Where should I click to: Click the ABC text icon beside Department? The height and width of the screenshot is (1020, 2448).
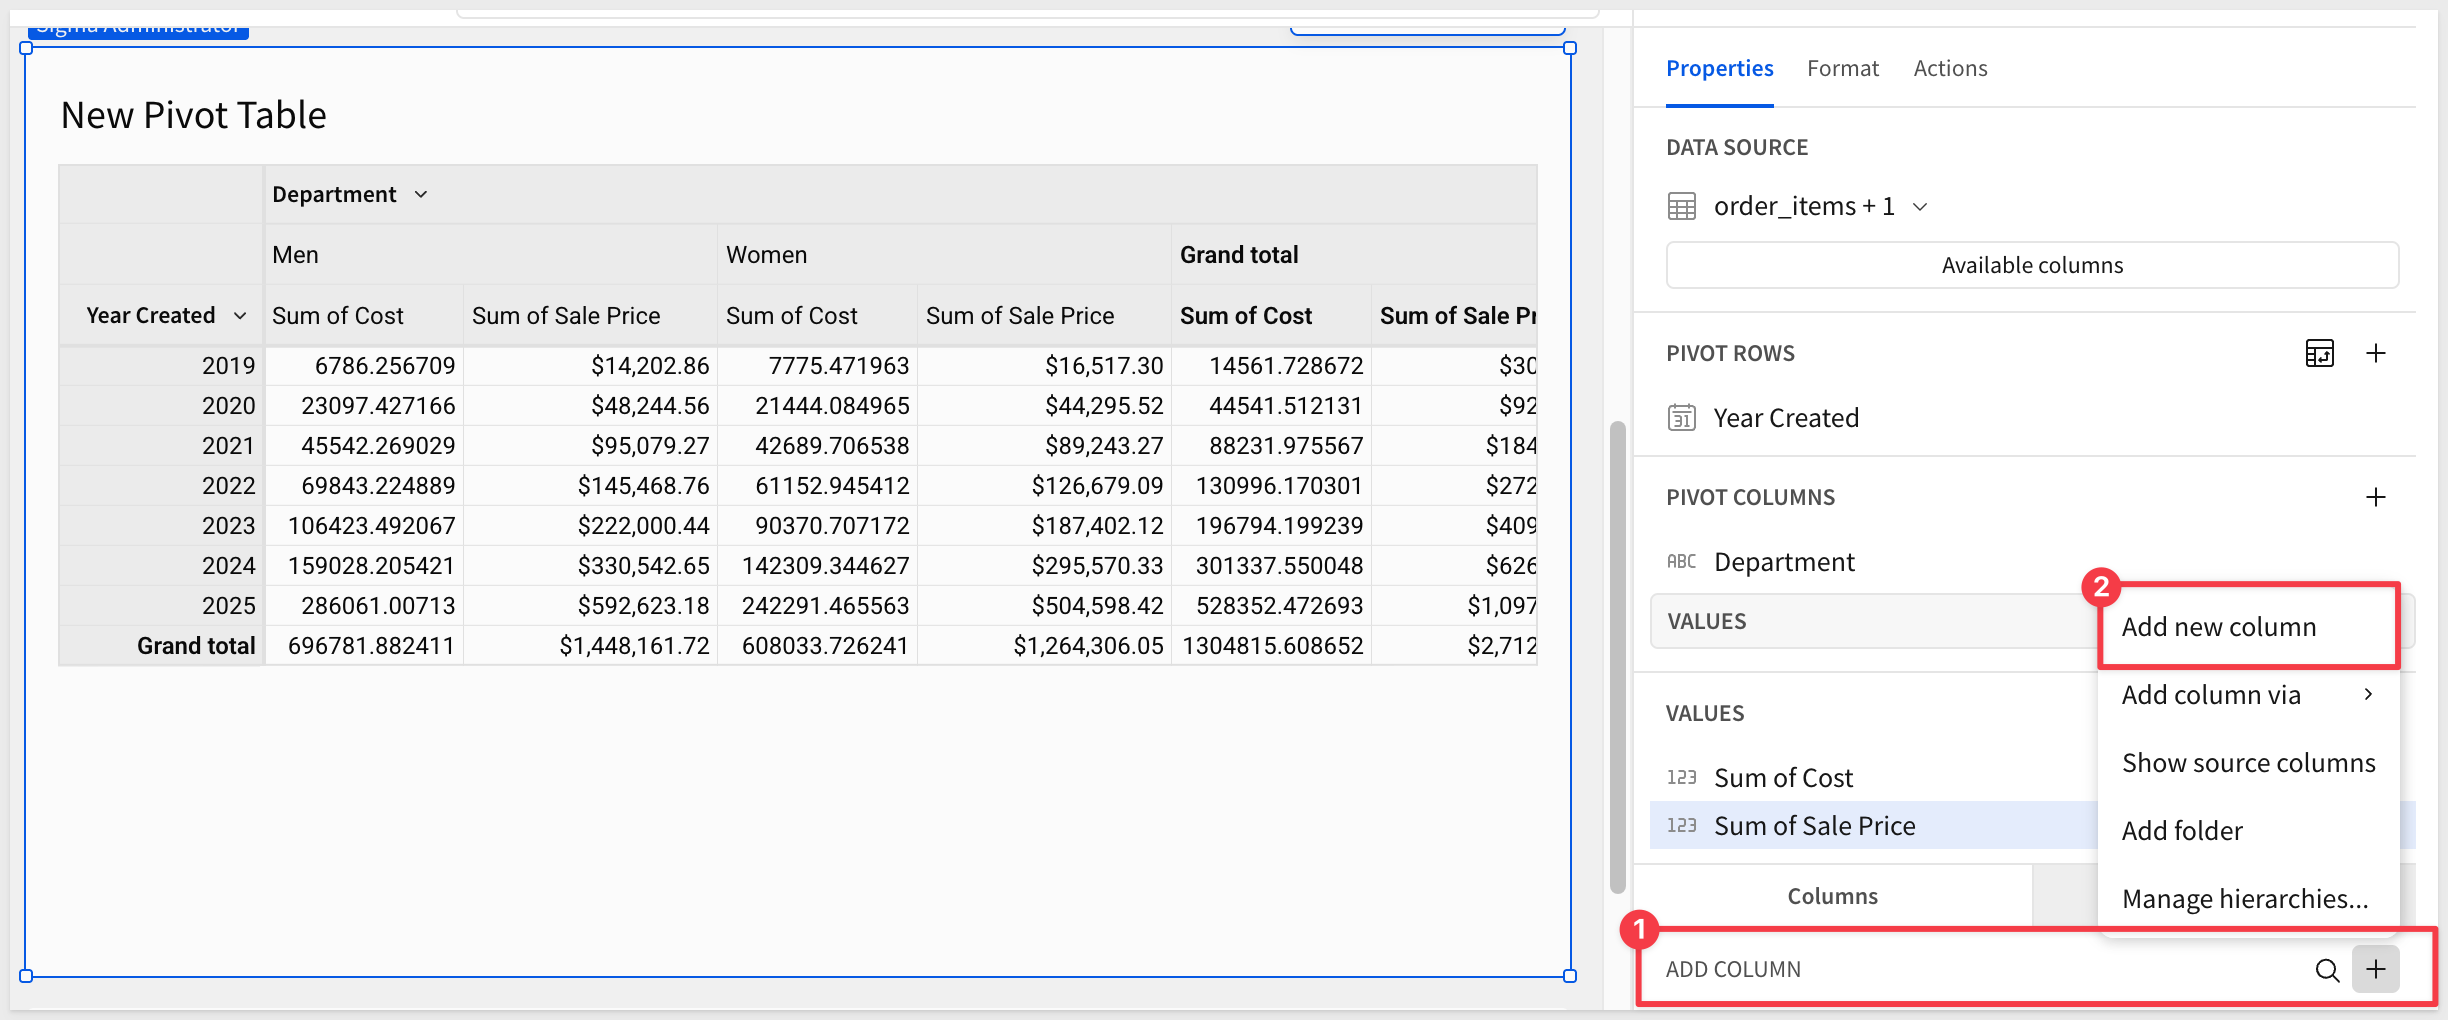1682,562
